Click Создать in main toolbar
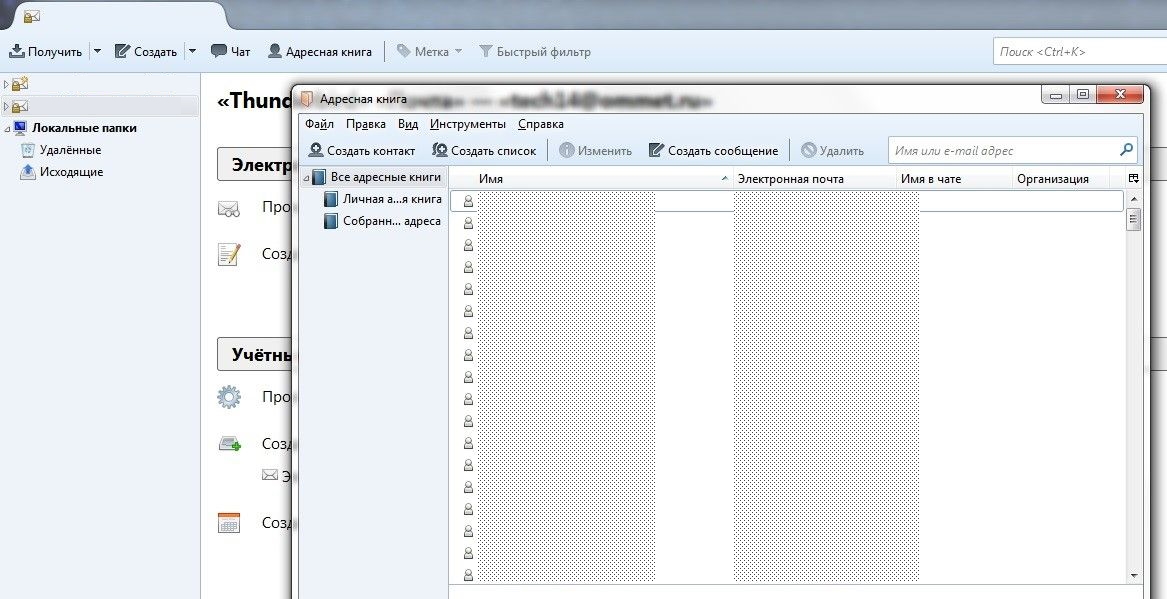This screenshot has width=1167, height=599. click(146, 51)
